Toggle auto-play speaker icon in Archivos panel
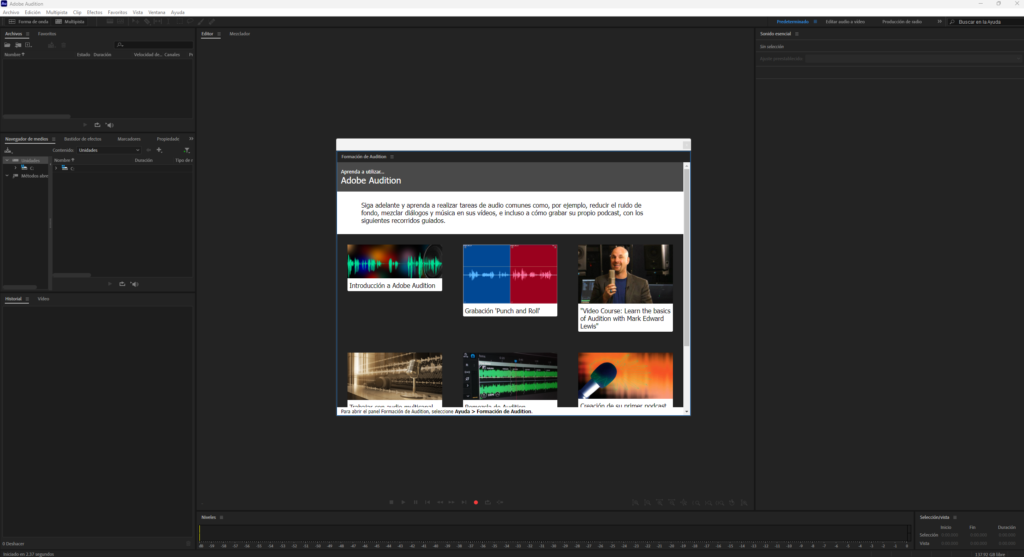 110,125
